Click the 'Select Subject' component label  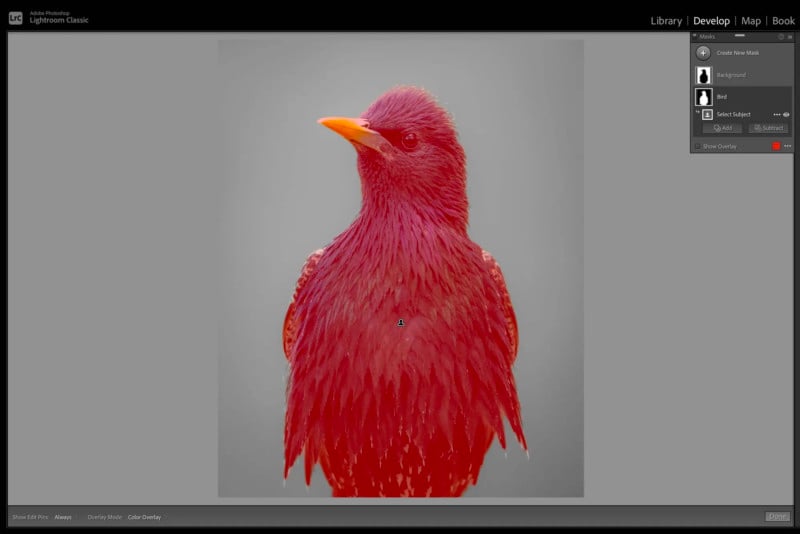734,115
